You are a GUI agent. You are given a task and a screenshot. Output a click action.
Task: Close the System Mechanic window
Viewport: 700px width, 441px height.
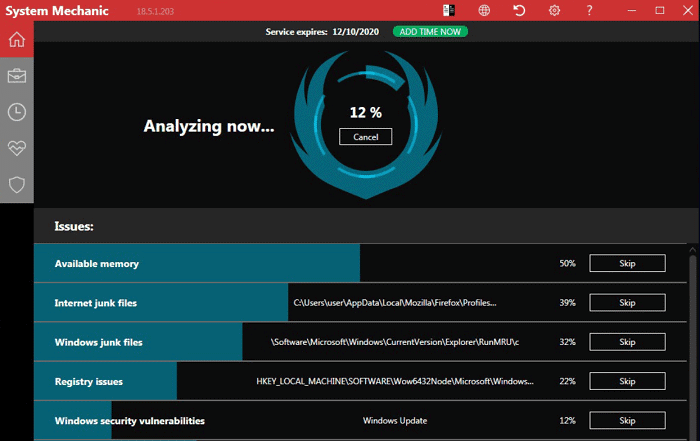[688, 10]
